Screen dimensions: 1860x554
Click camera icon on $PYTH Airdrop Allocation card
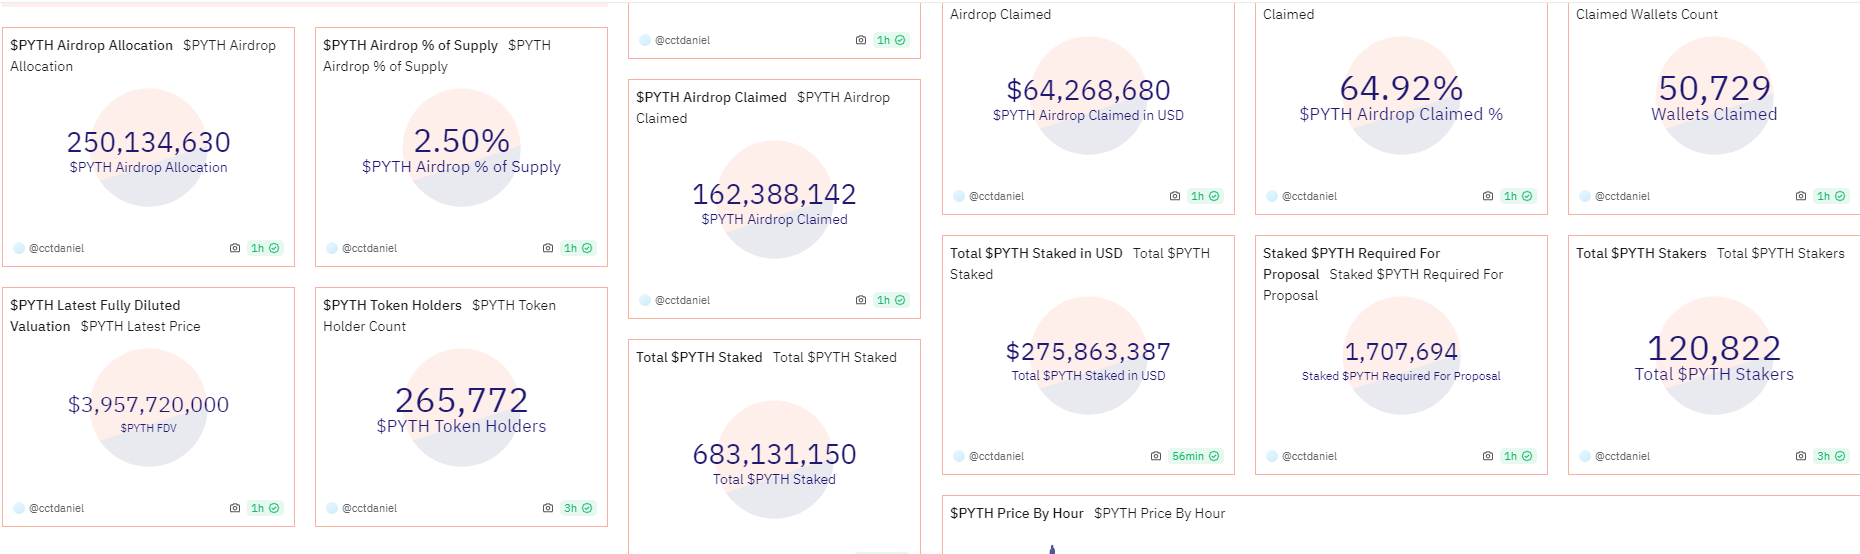click(235, 248)
